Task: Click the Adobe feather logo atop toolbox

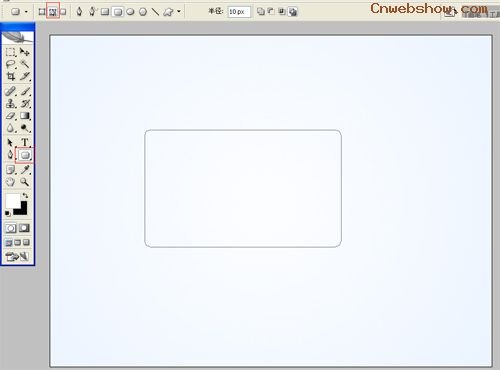Action: 18,37
